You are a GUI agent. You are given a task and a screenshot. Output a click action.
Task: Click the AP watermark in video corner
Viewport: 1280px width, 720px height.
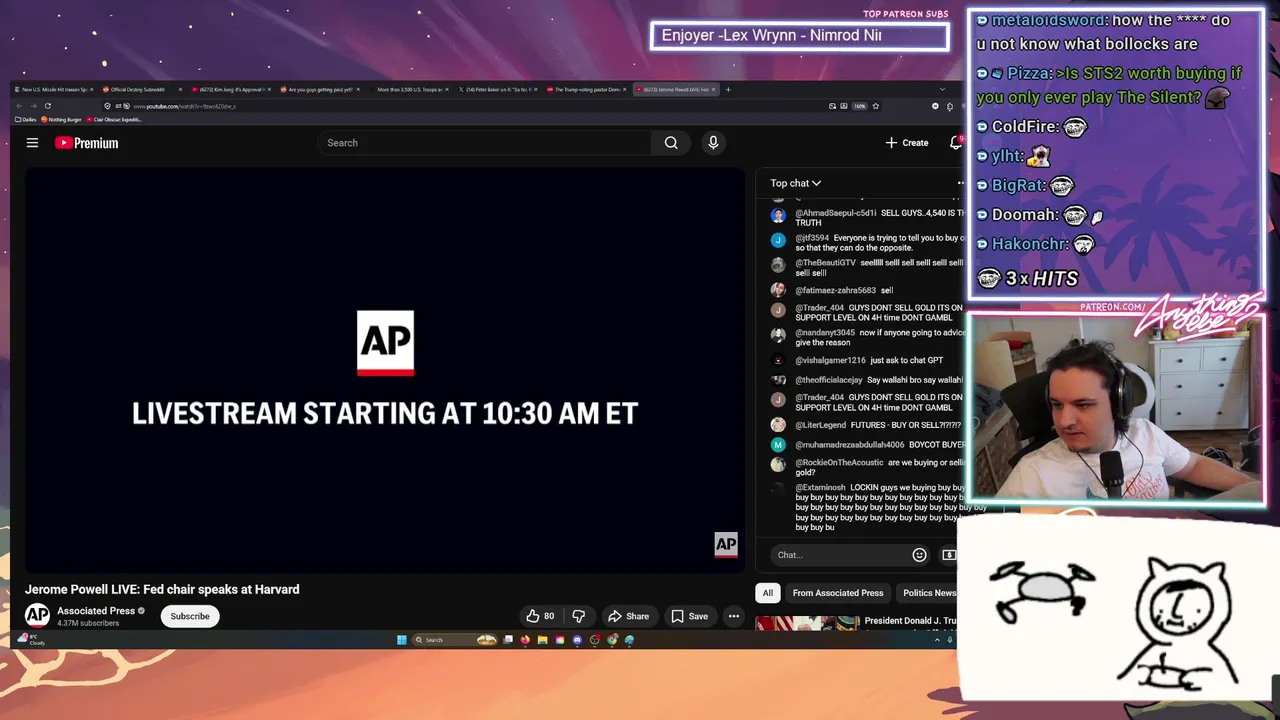726,545
